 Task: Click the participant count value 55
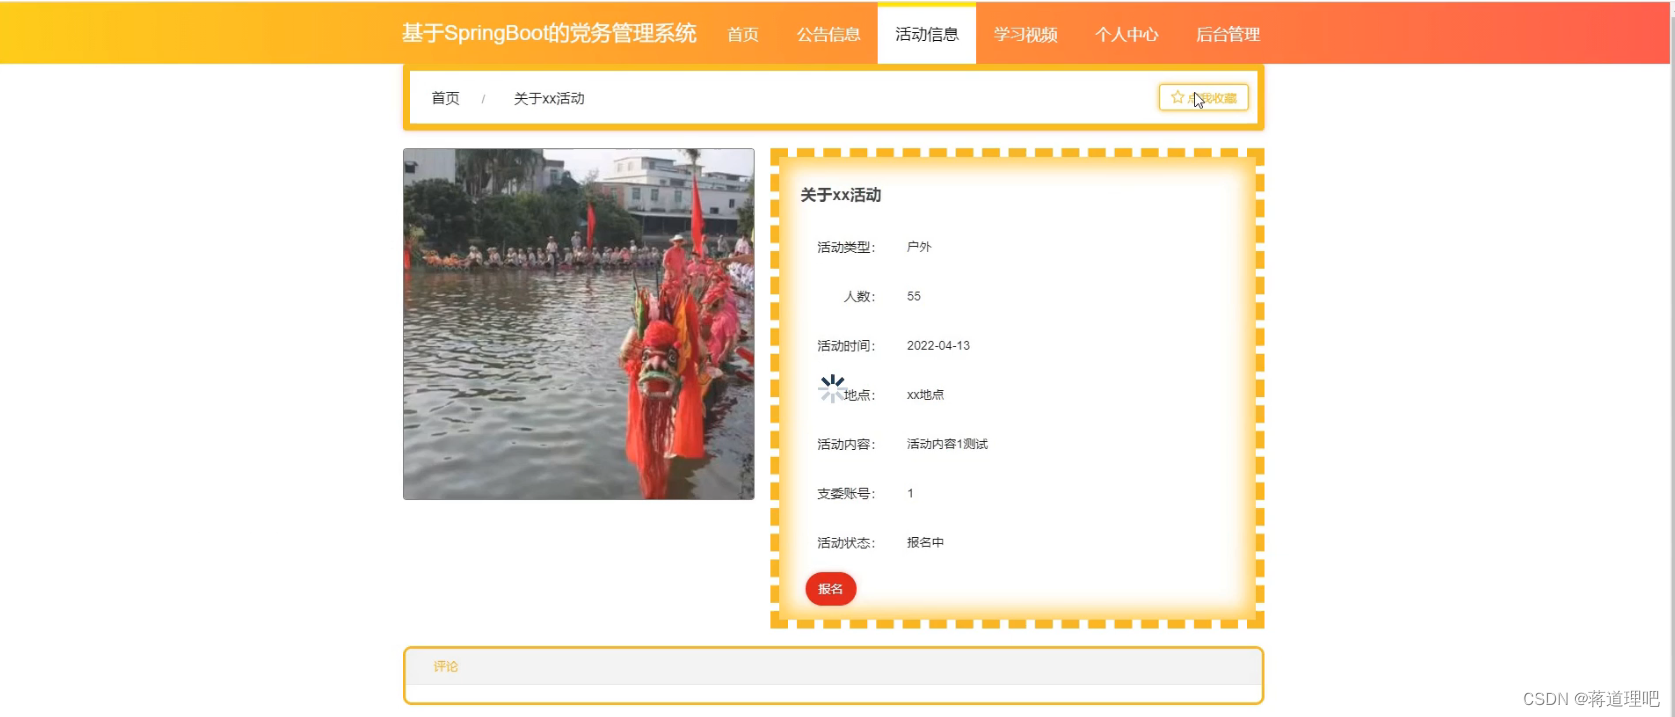[914, 296]
